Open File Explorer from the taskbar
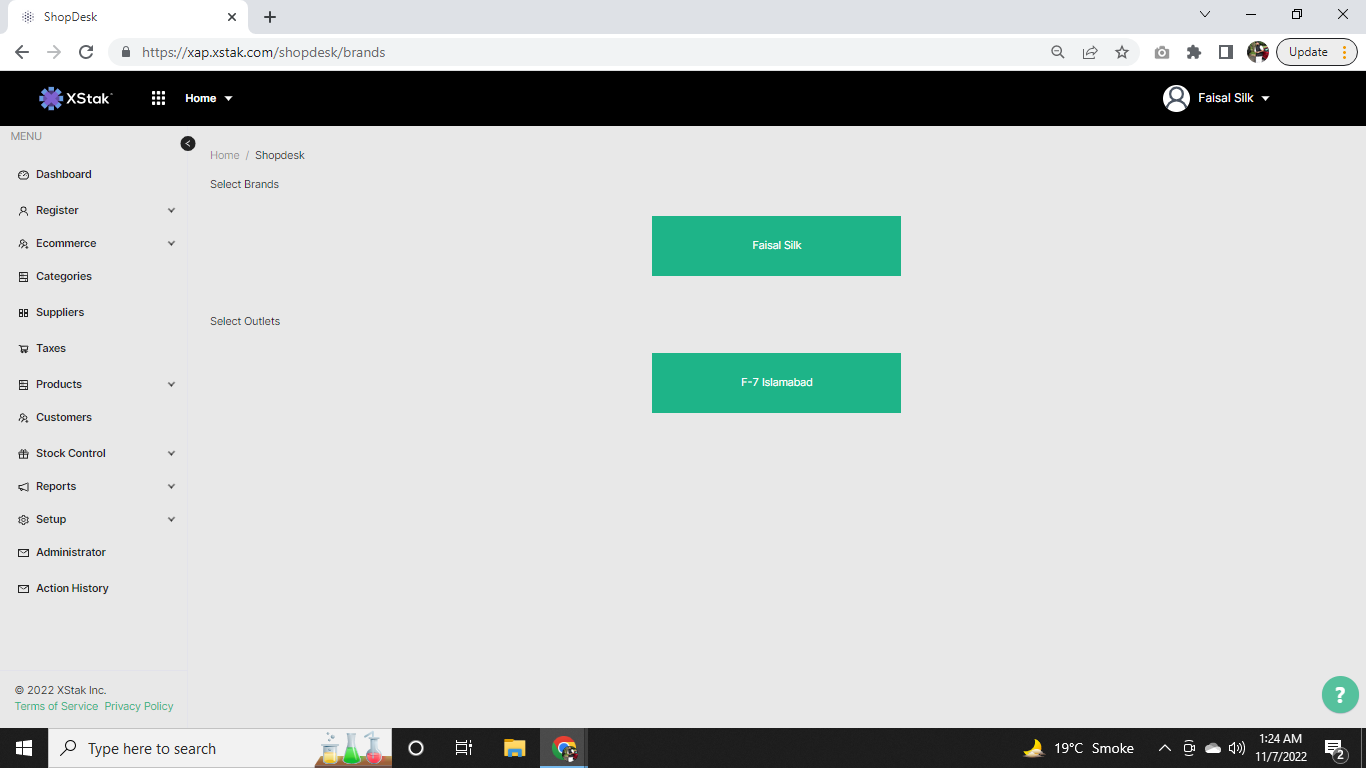This screenshot has width=1366, height=768. (514, 748)
